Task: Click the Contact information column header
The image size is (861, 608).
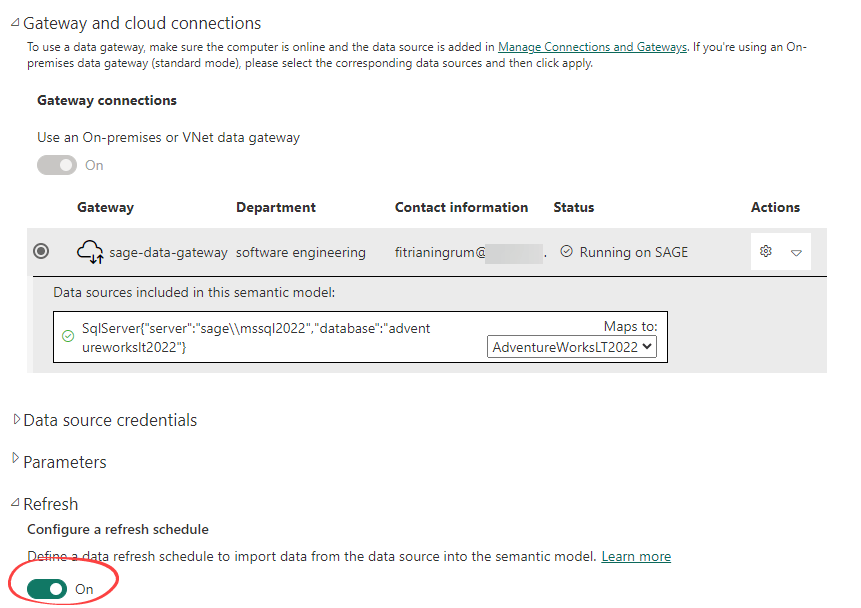Action: [461, 208]
